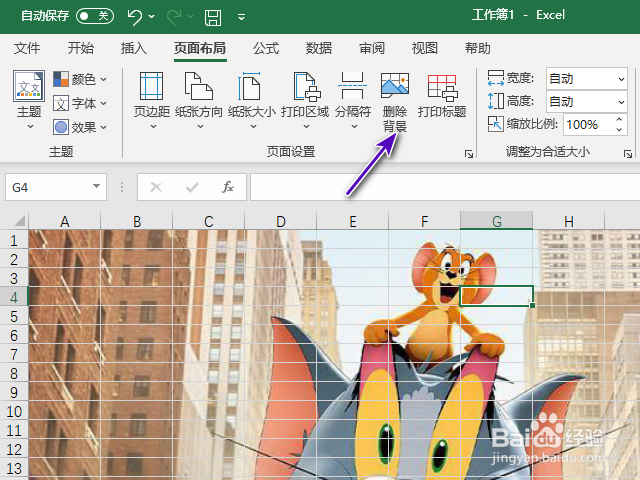
Task: Click the selected cell G4
Action: 497,296
